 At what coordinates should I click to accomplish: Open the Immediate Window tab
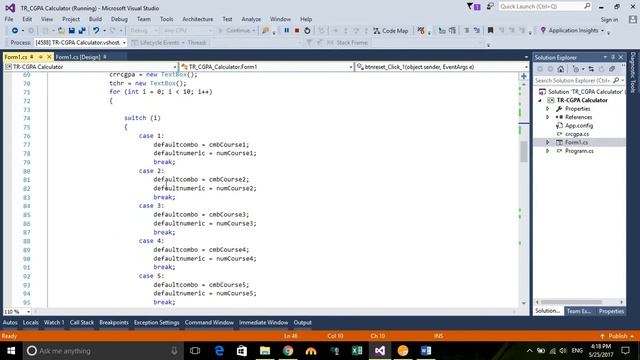pyautogui.click(x=263, y=322)
